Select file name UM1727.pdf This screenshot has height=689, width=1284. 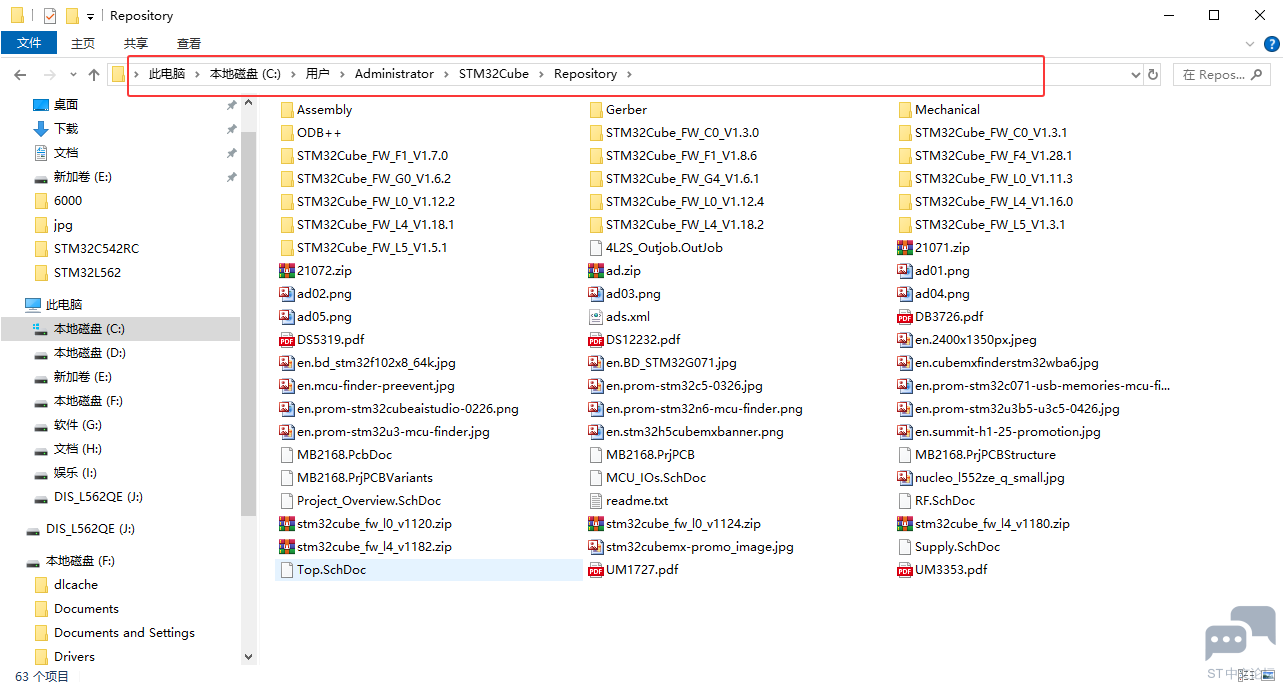[x=642, y=570]
